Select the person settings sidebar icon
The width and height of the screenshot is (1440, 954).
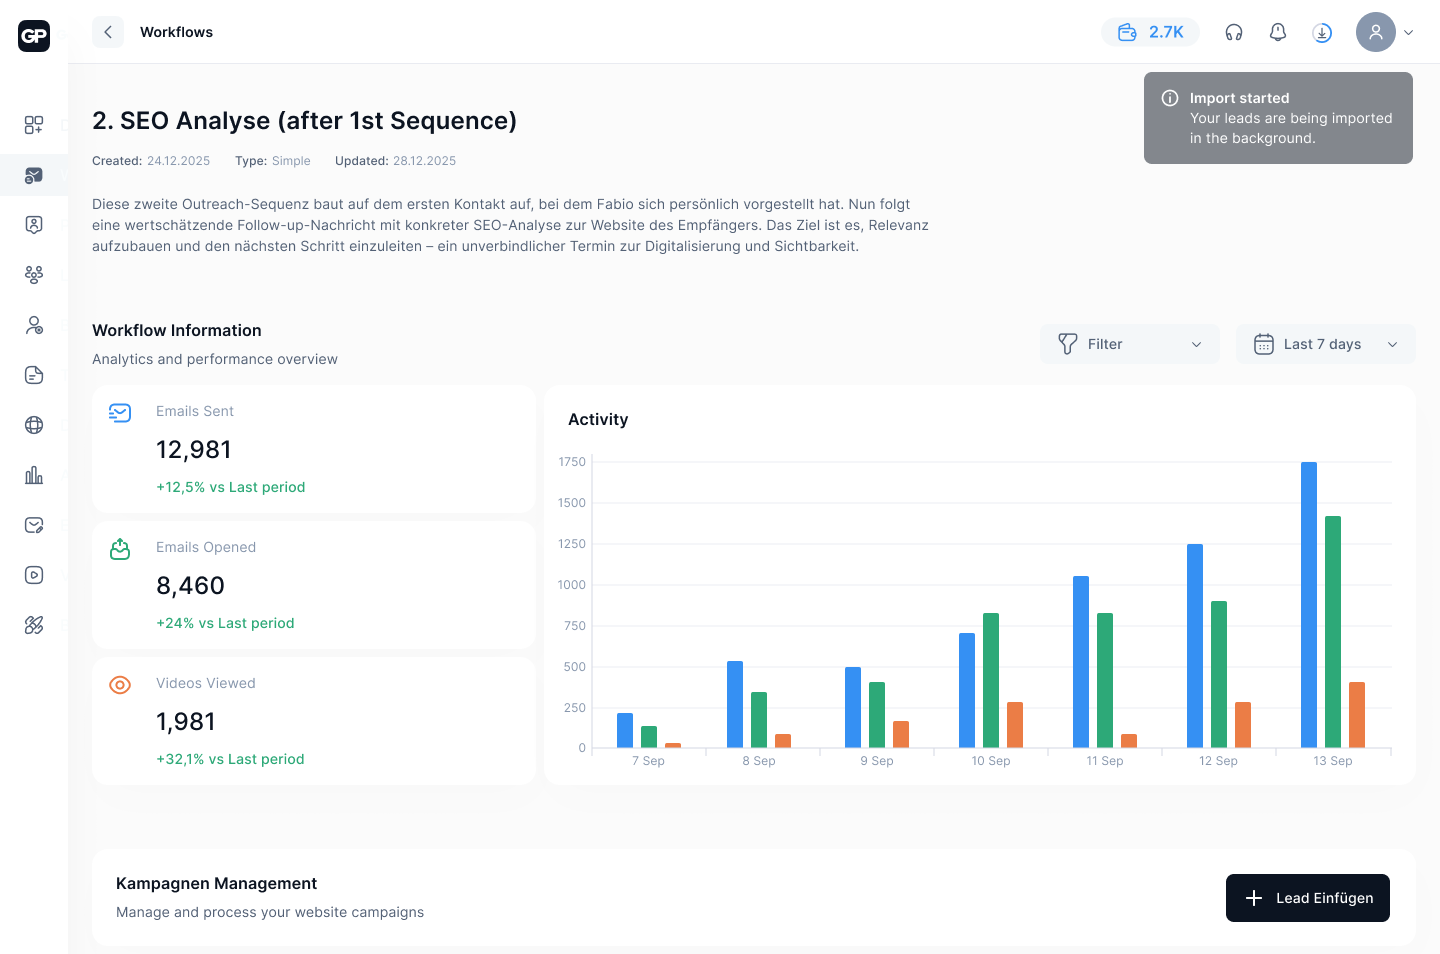pyautogui.click(x=33, y=325)
